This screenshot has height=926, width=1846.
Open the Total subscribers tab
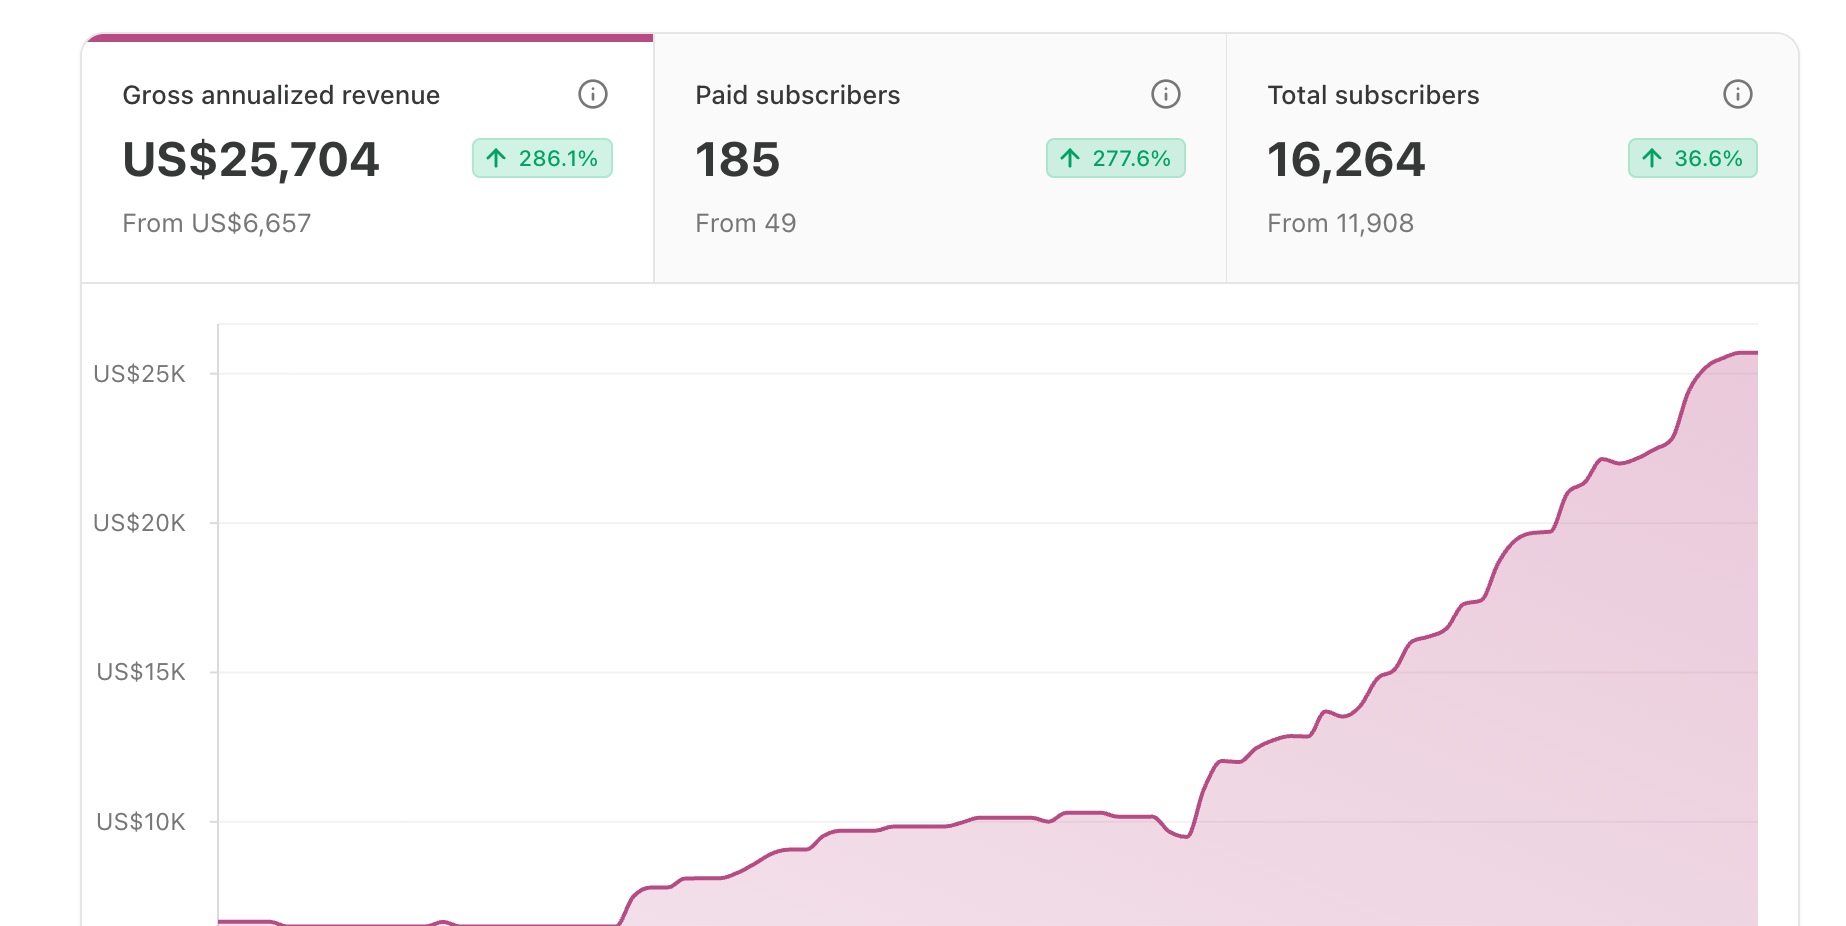tap(1372, 95)
